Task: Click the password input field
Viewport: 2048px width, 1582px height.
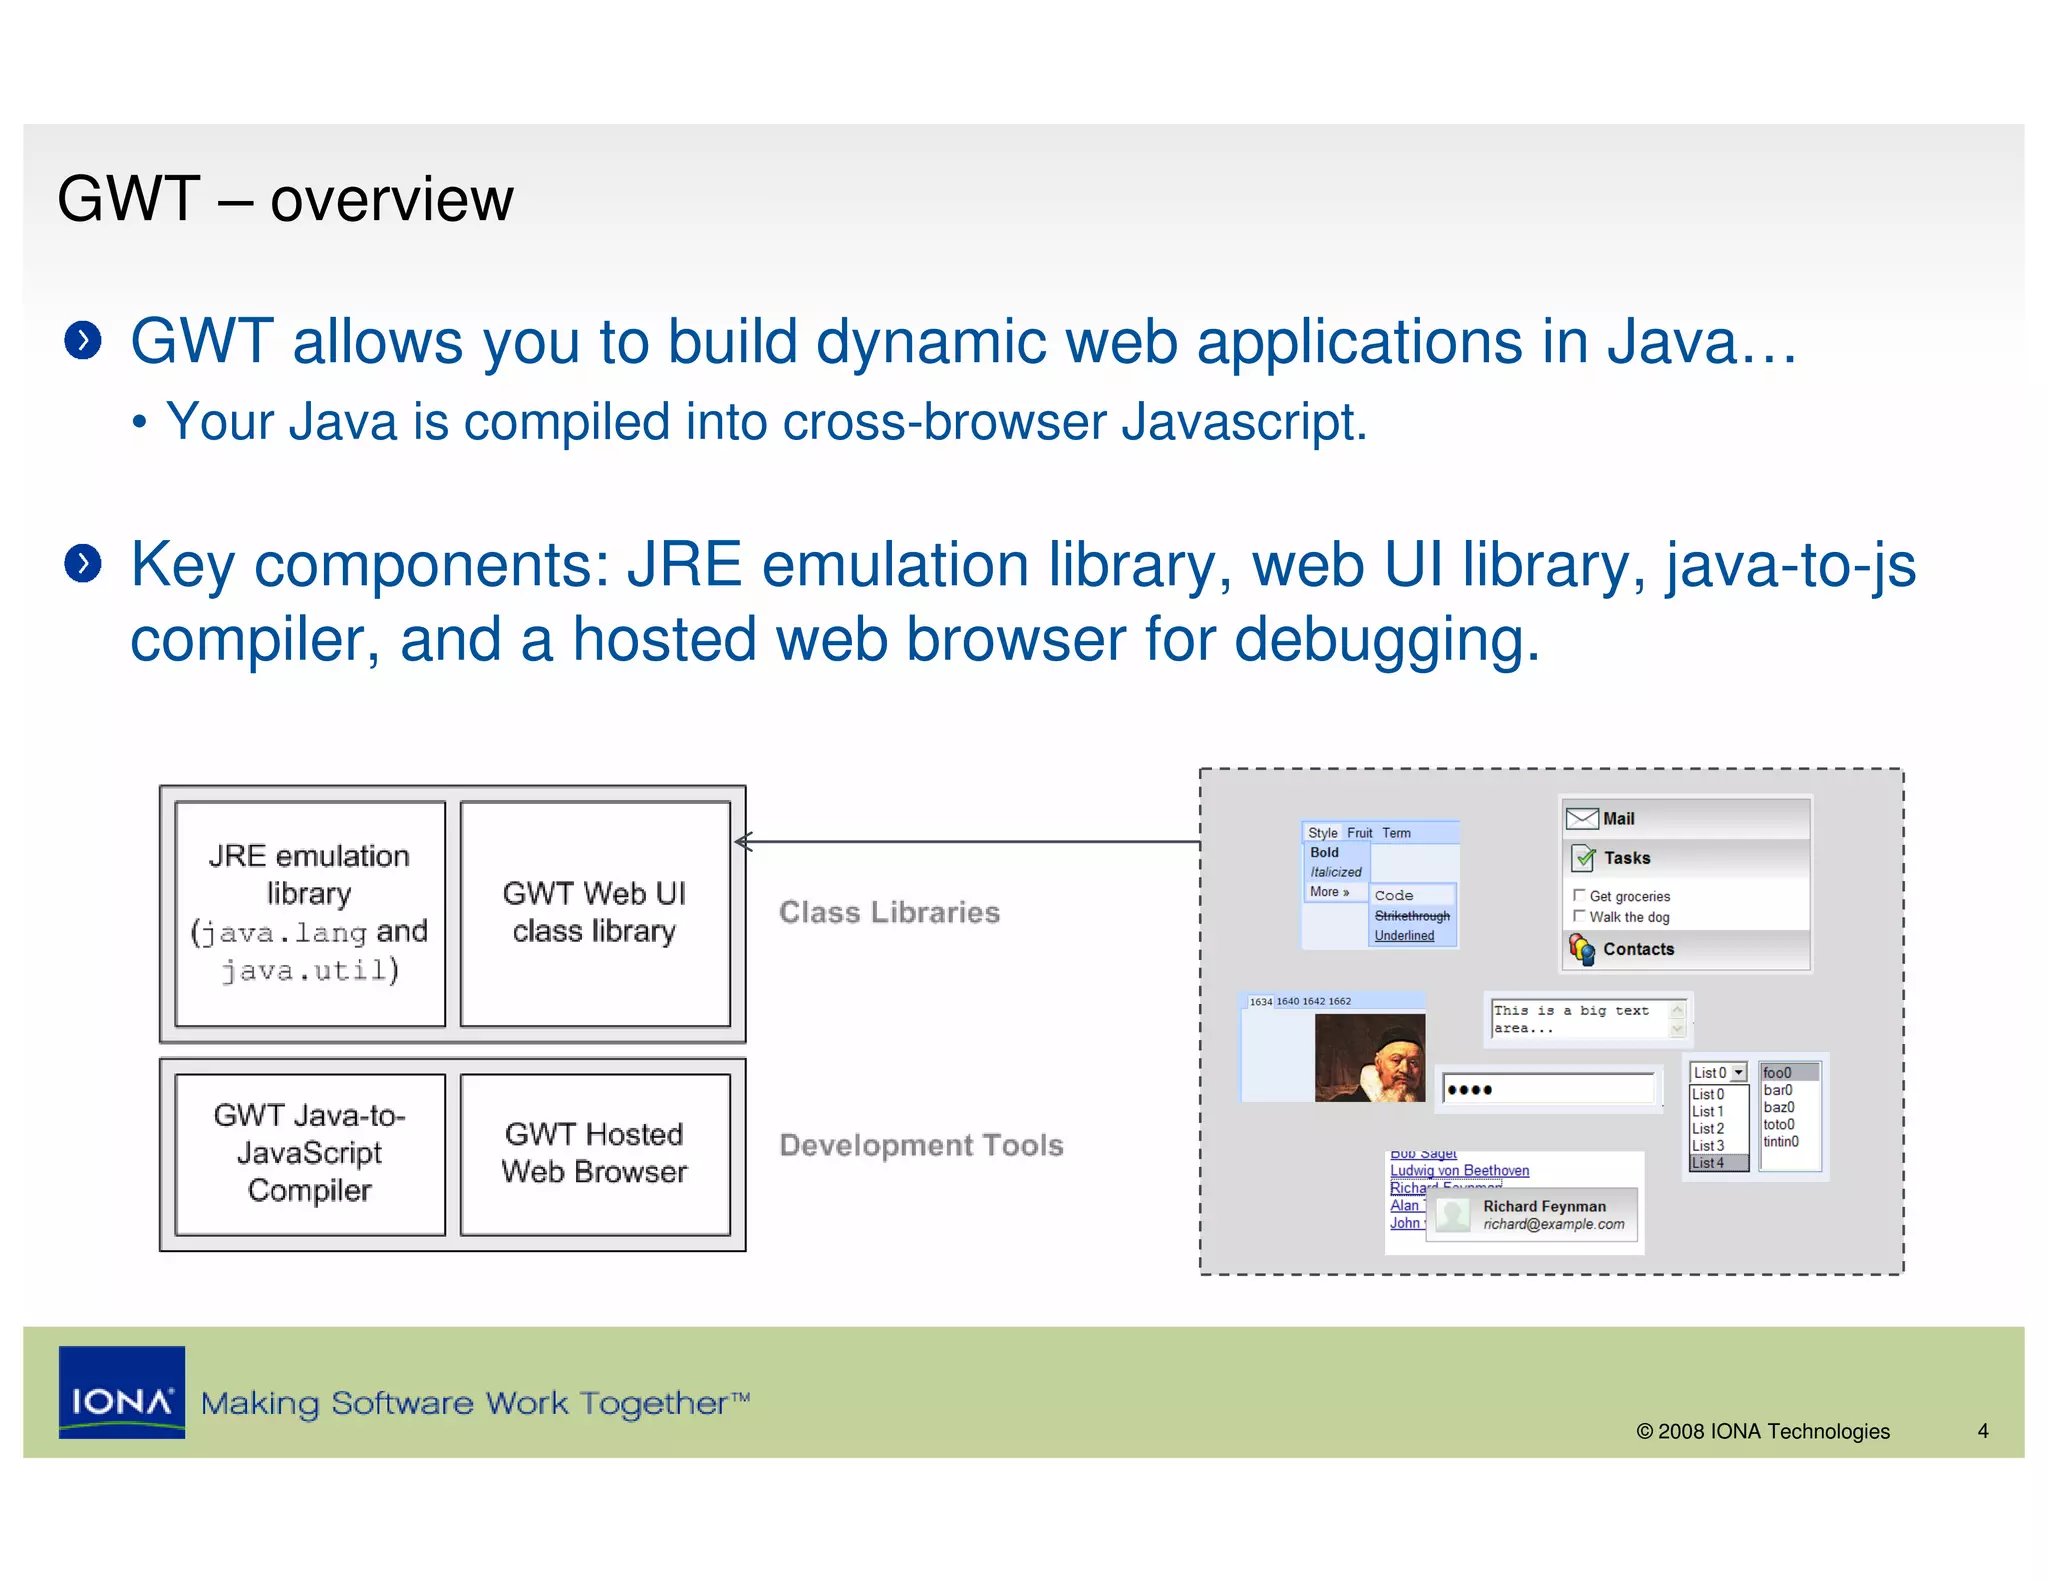Action: coord(1547,1089)
